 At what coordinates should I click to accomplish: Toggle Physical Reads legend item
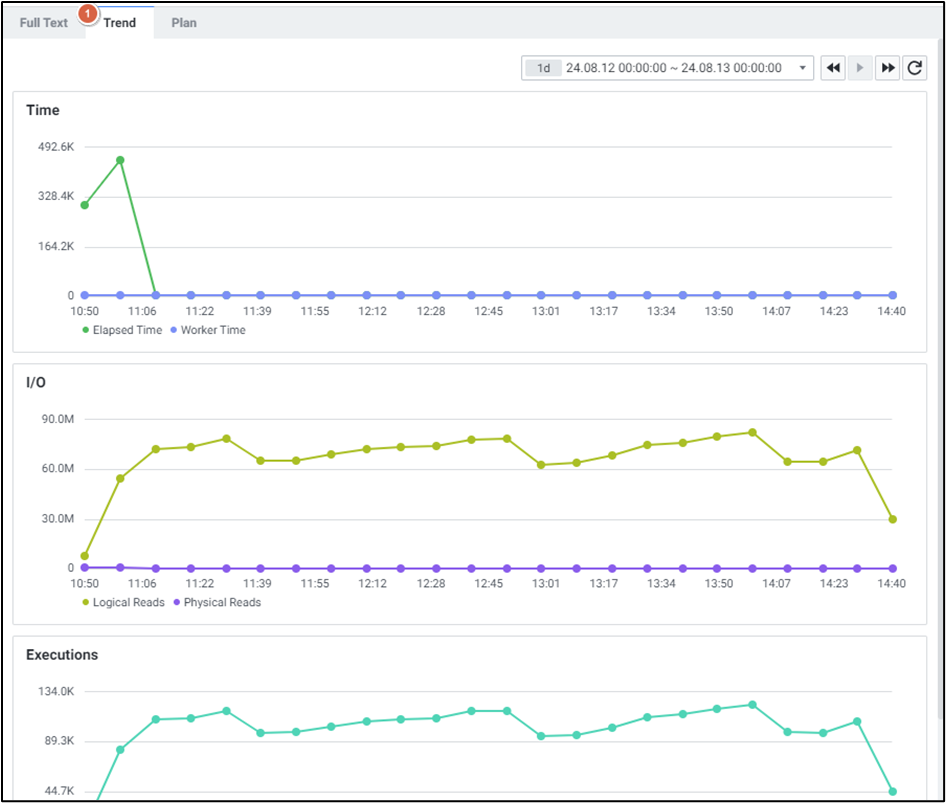tap(217, 603)
